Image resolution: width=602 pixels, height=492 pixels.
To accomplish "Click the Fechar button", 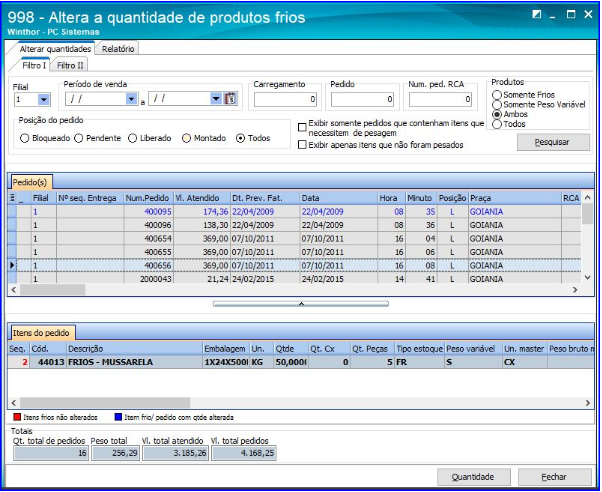I will pyautogui.click(x=554, y=477).
